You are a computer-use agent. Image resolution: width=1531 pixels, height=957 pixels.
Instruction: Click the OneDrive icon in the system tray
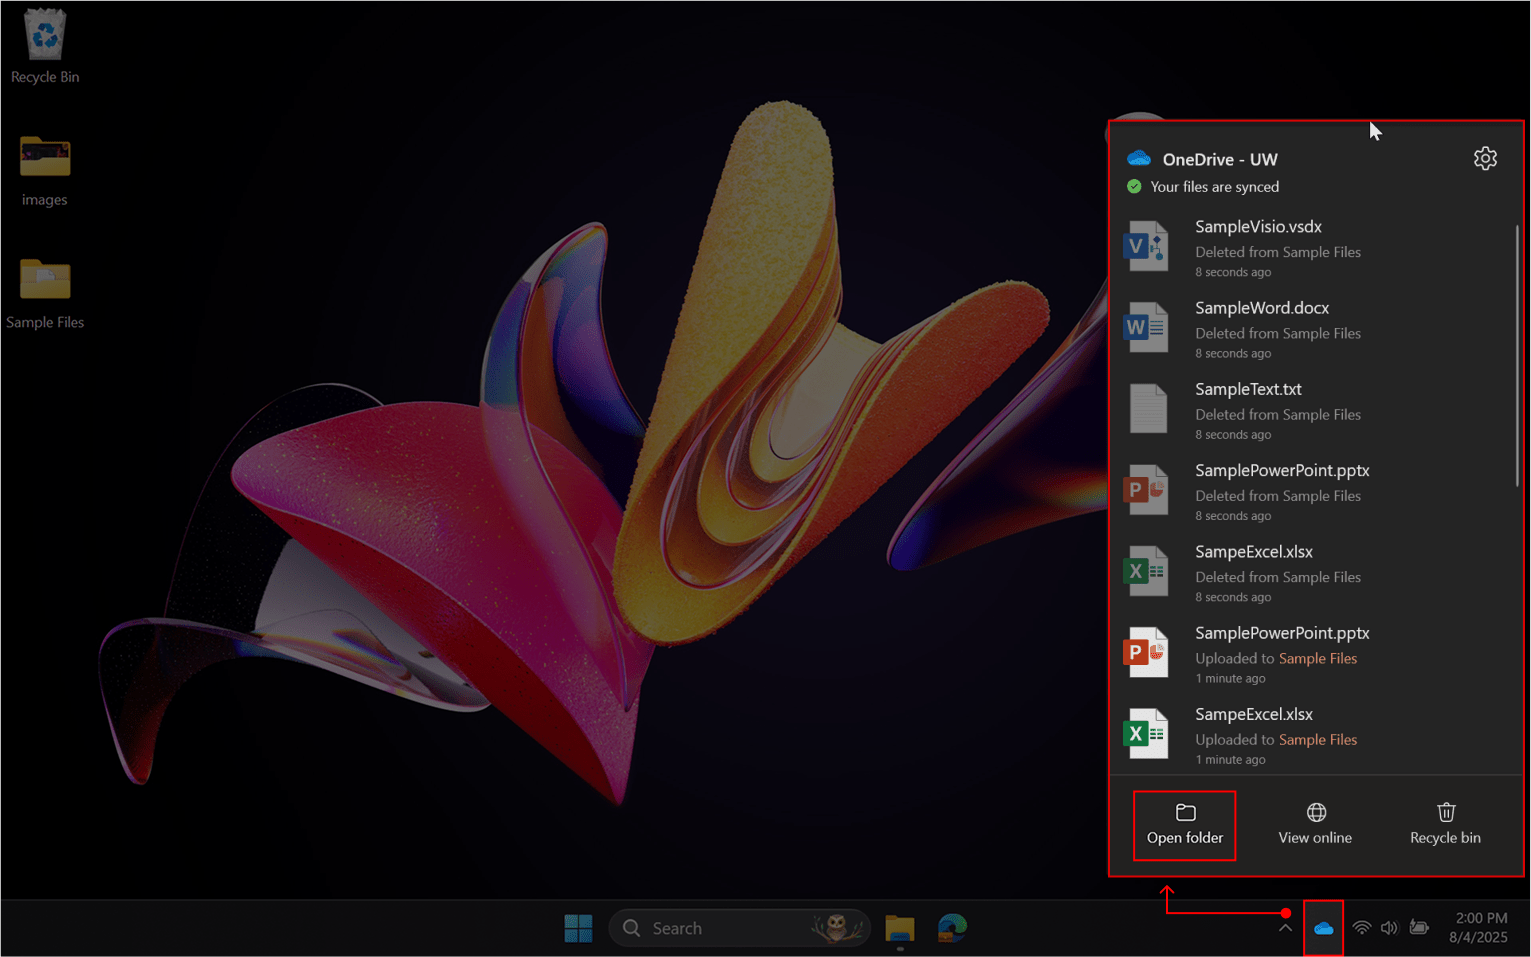[1324, 928]
